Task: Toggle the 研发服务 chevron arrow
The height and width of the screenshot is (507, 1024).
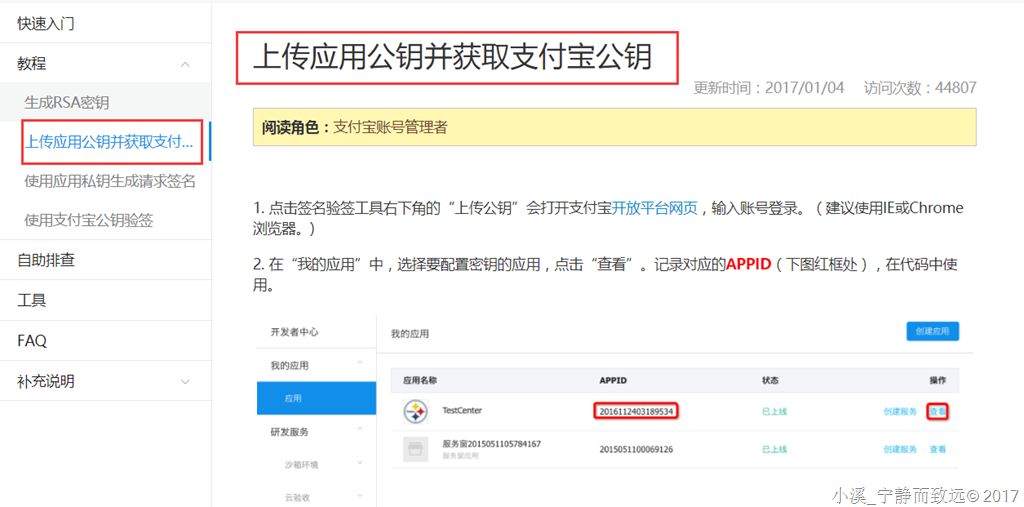Action: (x=360, y=429)
